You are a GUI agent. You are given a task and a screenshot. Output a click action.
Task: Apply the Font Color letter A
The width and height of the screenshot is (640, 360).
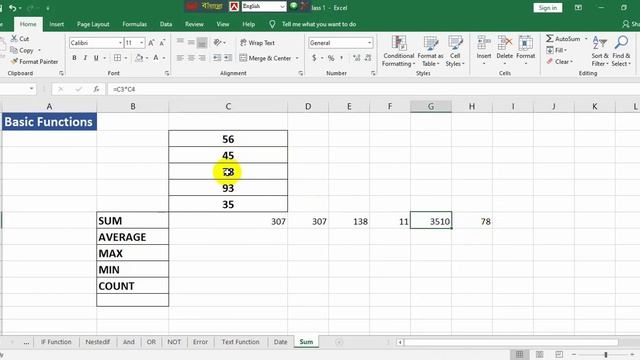[x=156, y=58]
